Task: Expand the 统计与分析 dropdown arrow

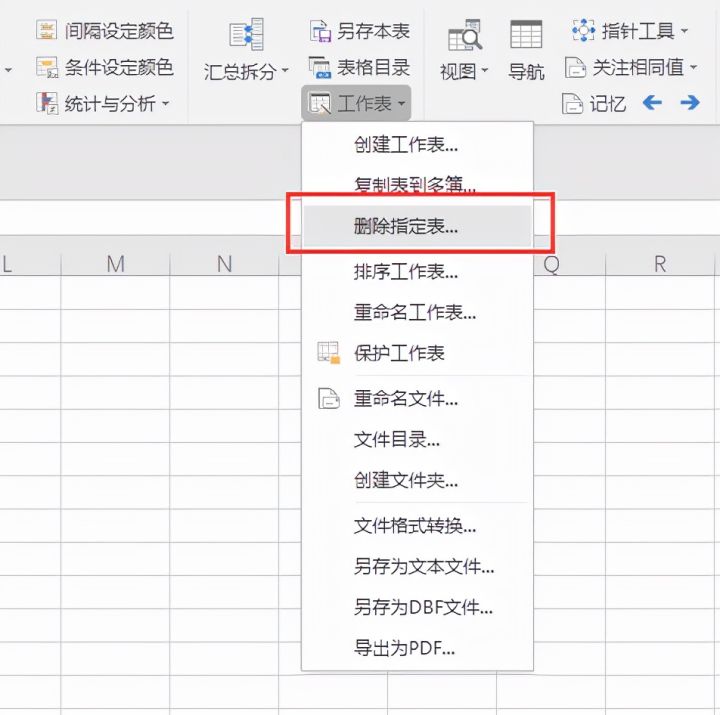Action: tap(165, 103)
